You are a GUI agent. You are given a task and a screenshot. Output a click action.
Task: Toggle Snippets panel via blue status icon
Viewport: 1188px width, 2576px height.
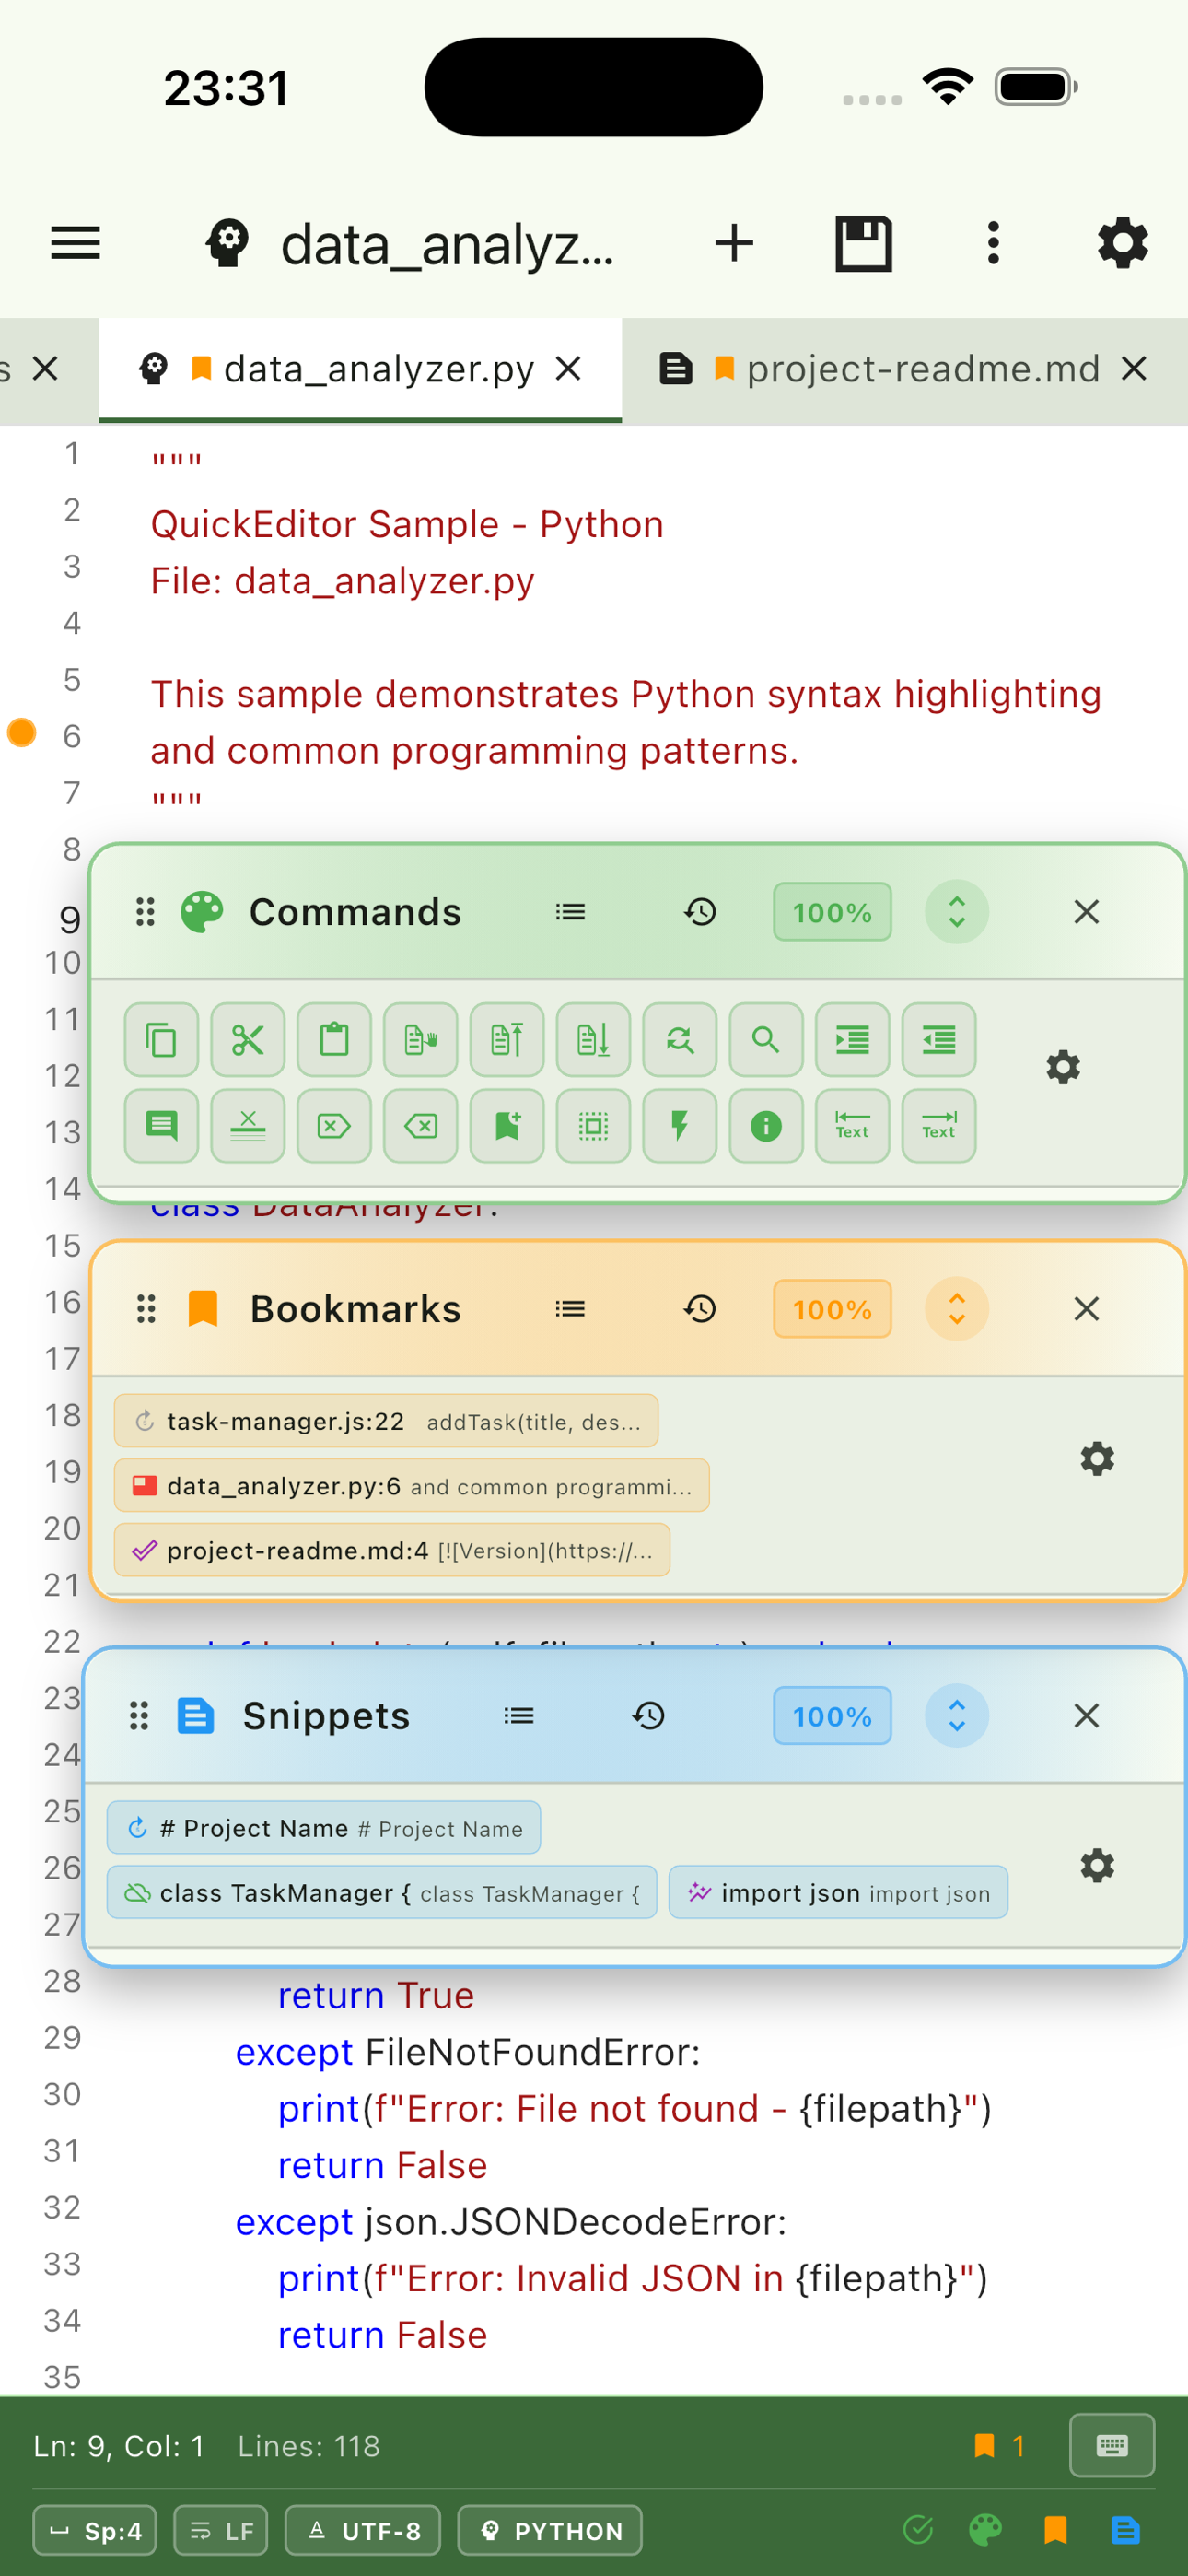click(x=1125, y=2530)
